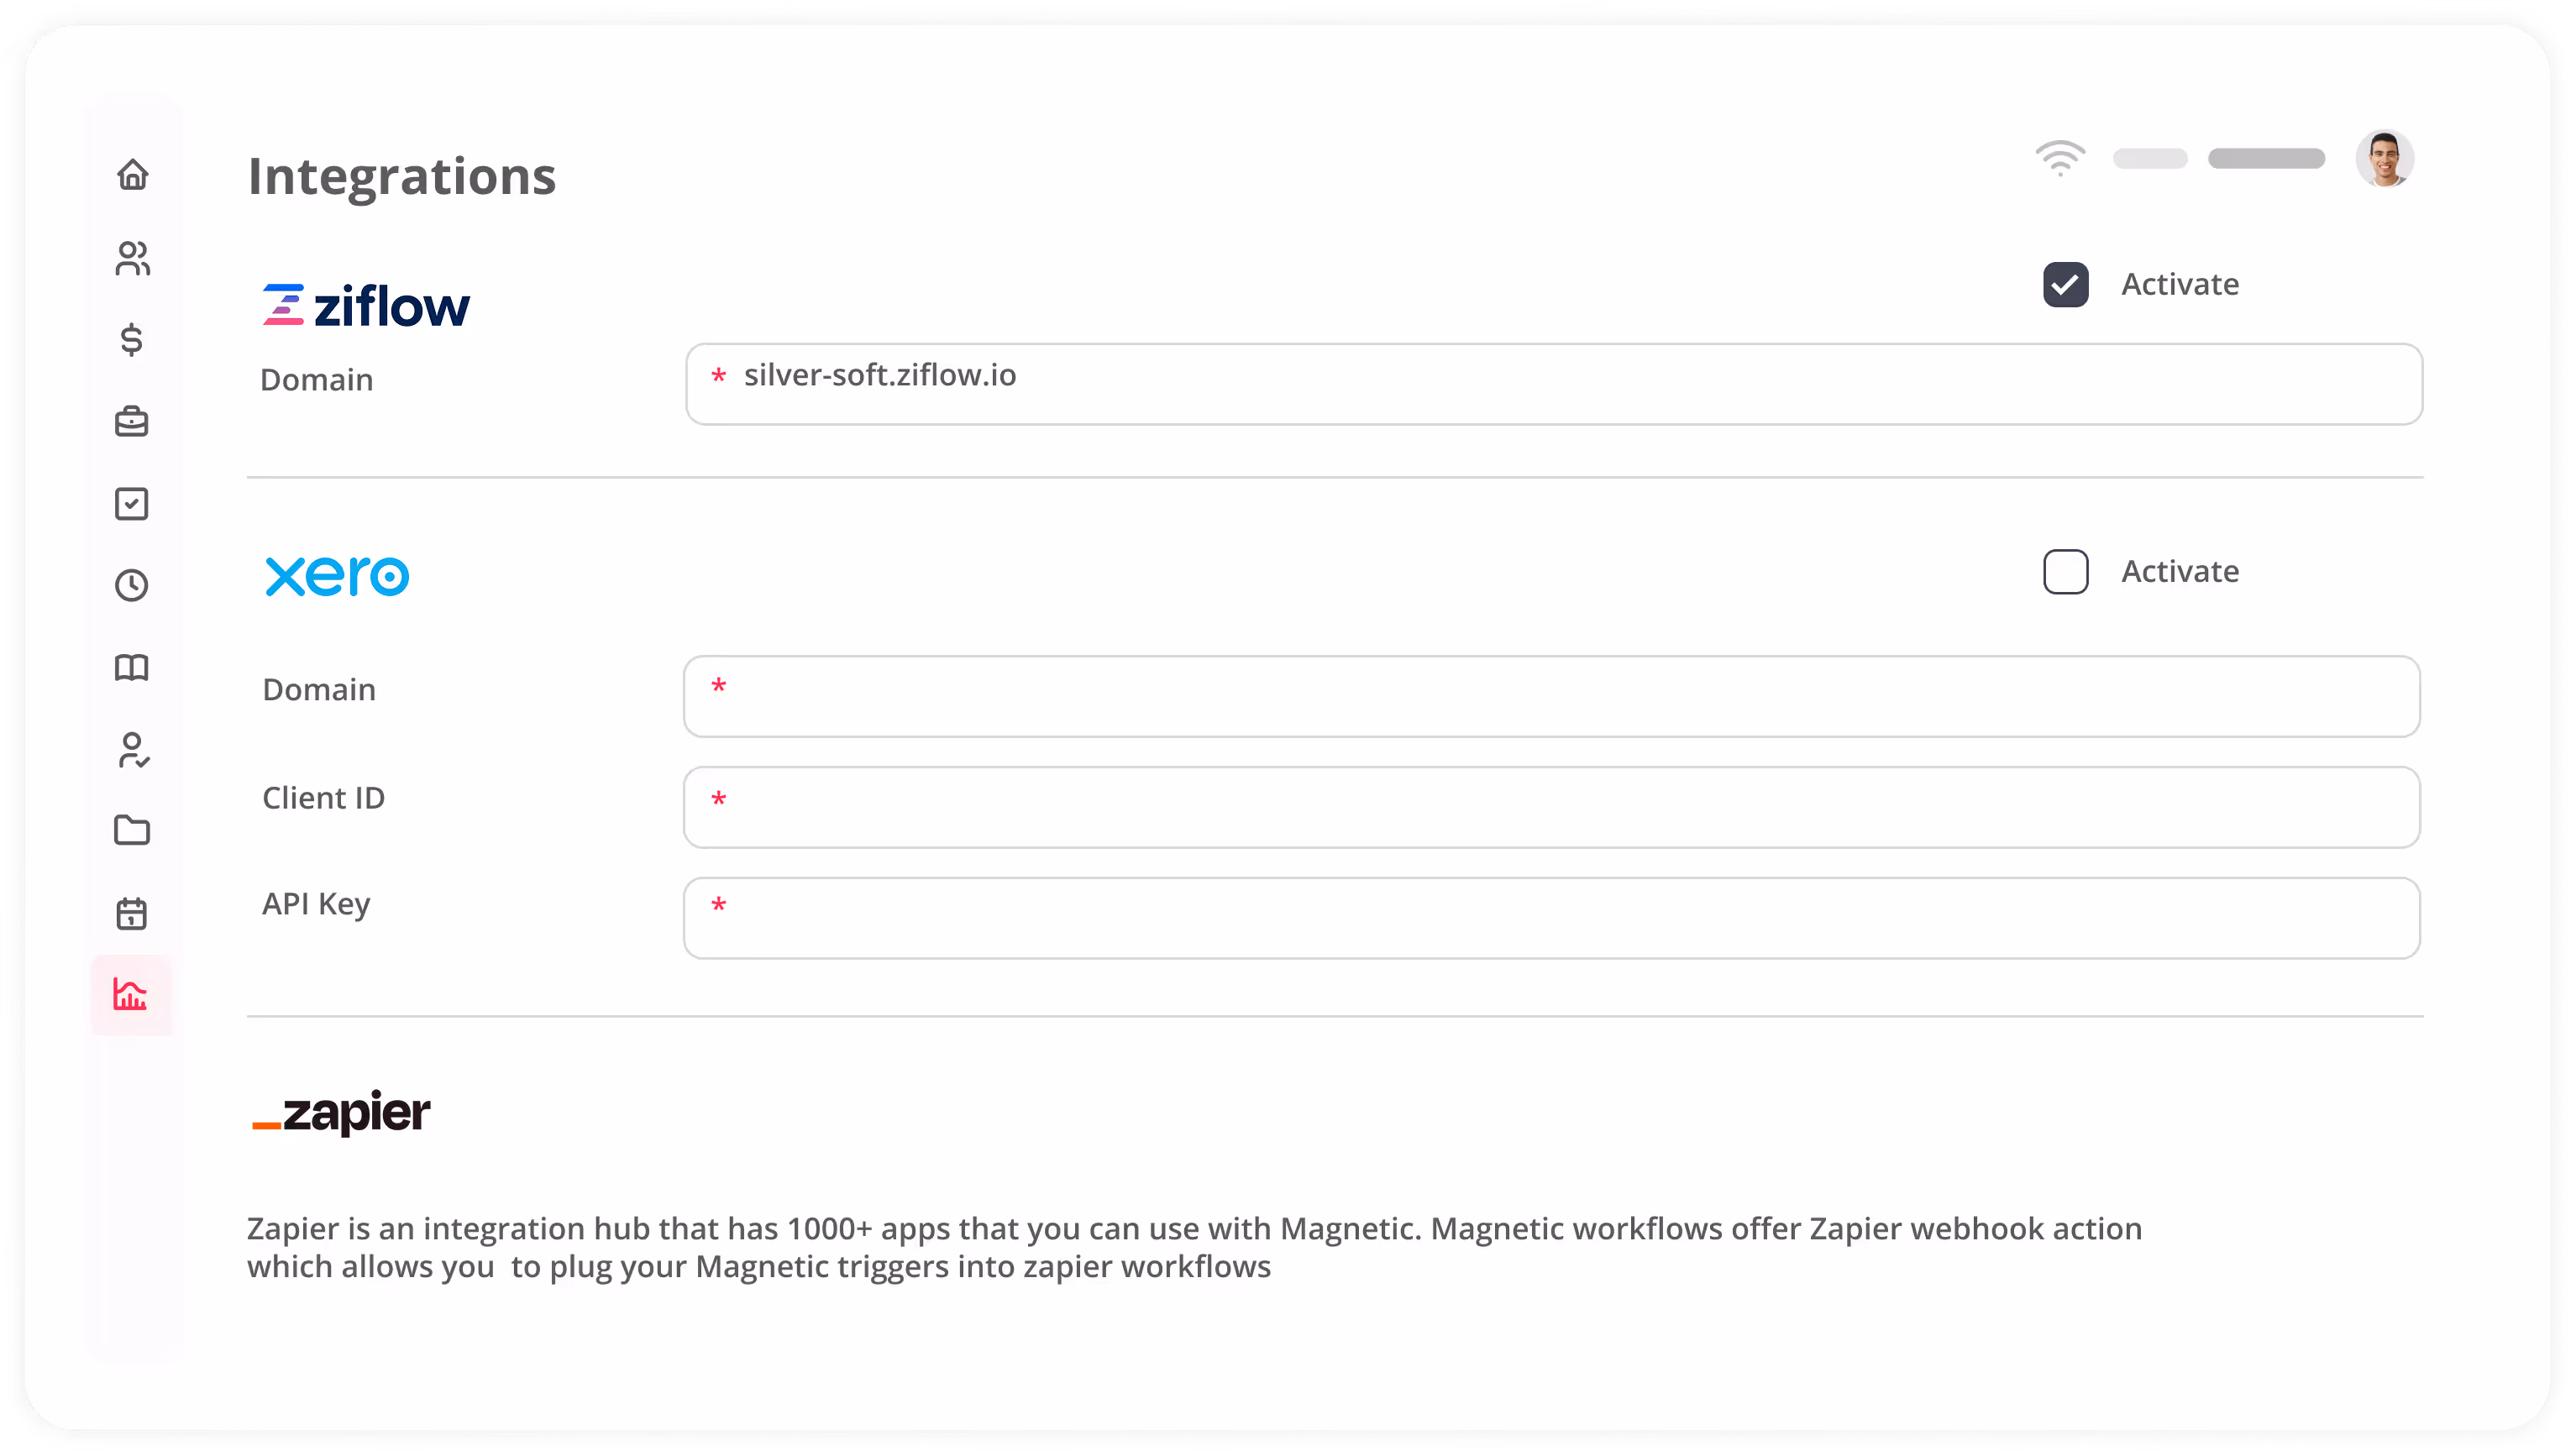Focus the Xero Domain input field

pyautogui.click(x=1551, y=696)
